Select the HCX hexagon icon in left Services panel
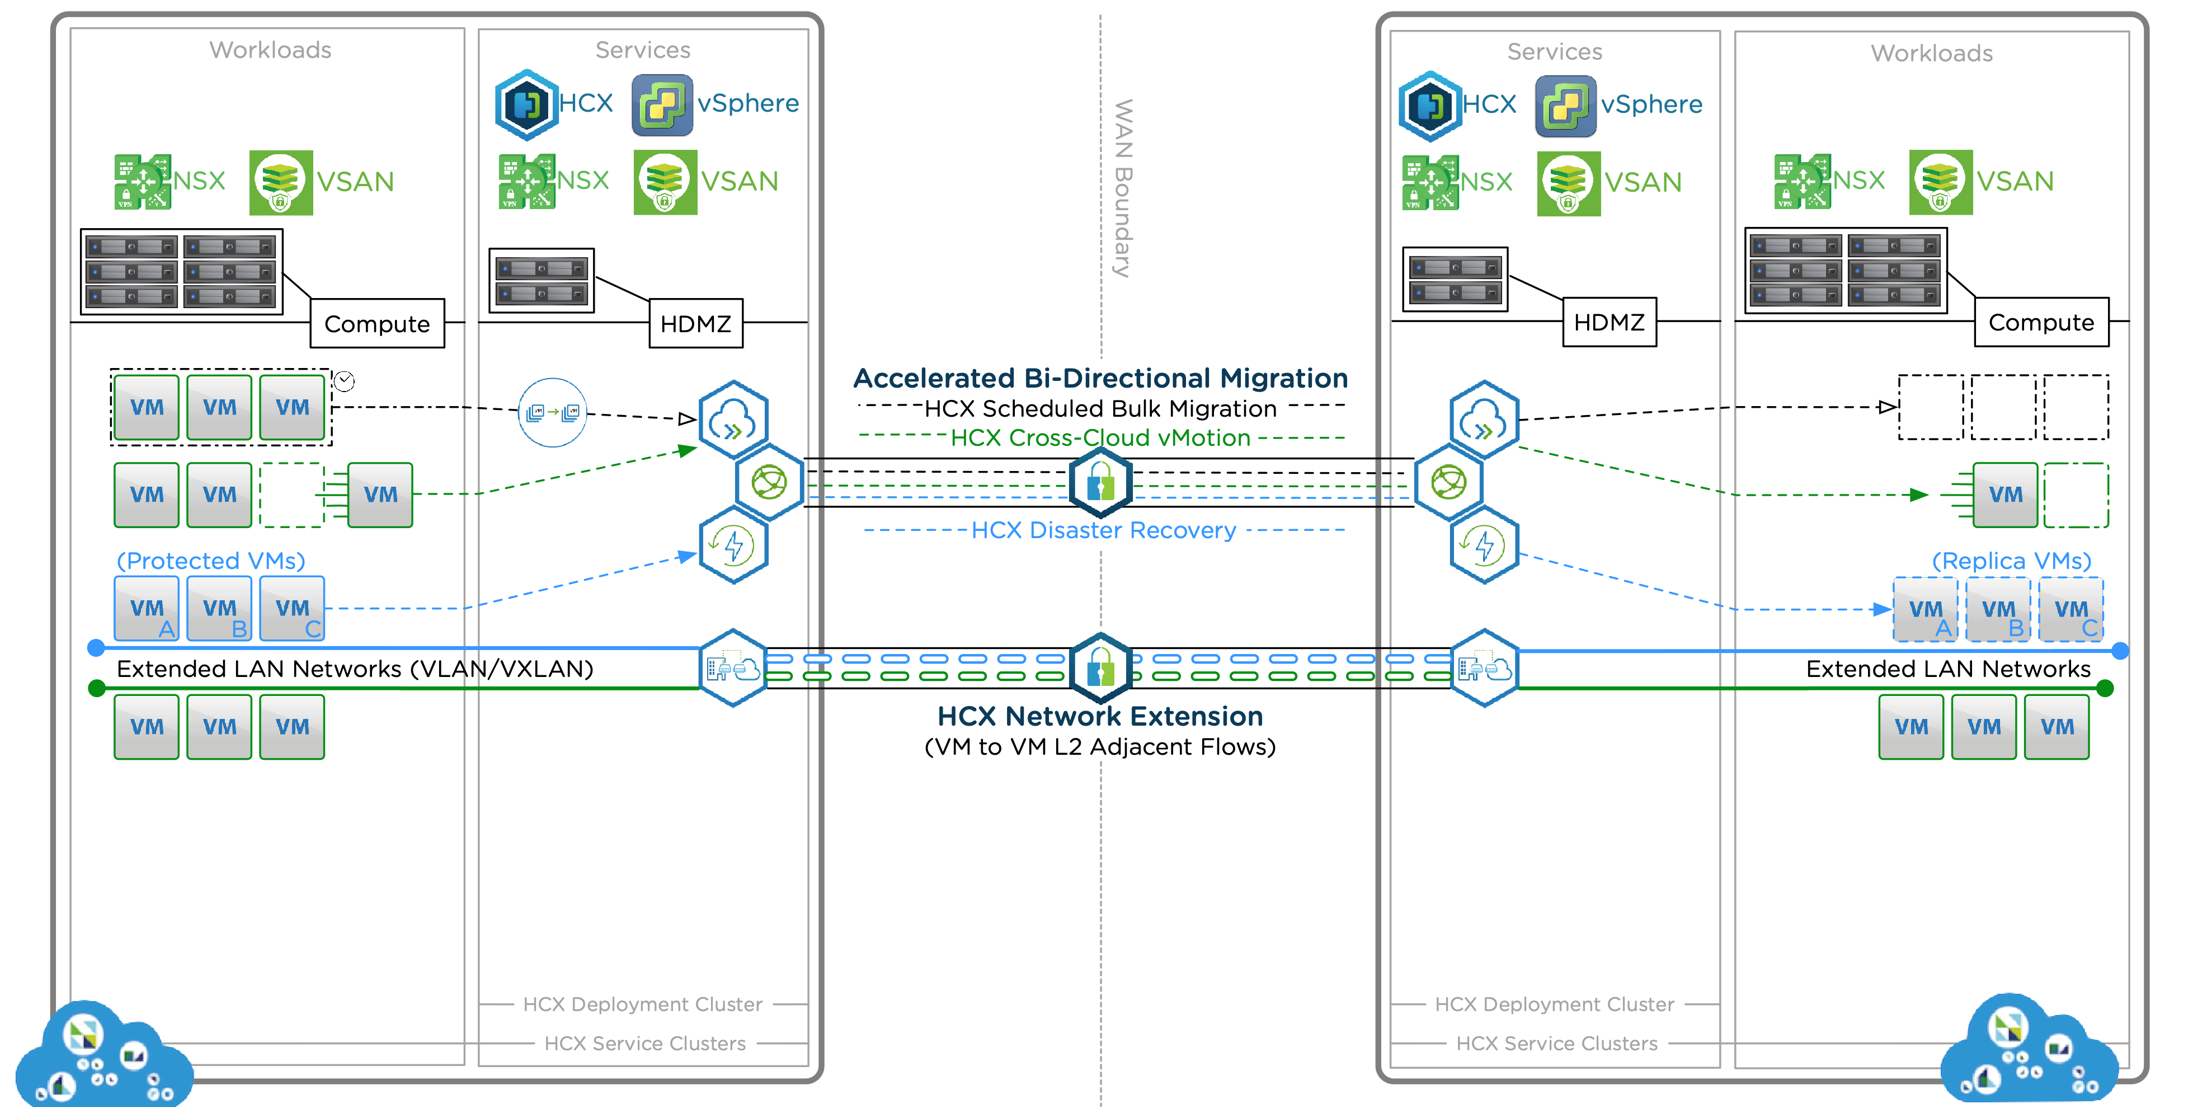Image resolution: width=2207 pixels, height=1107 pixels. point(526,103)
